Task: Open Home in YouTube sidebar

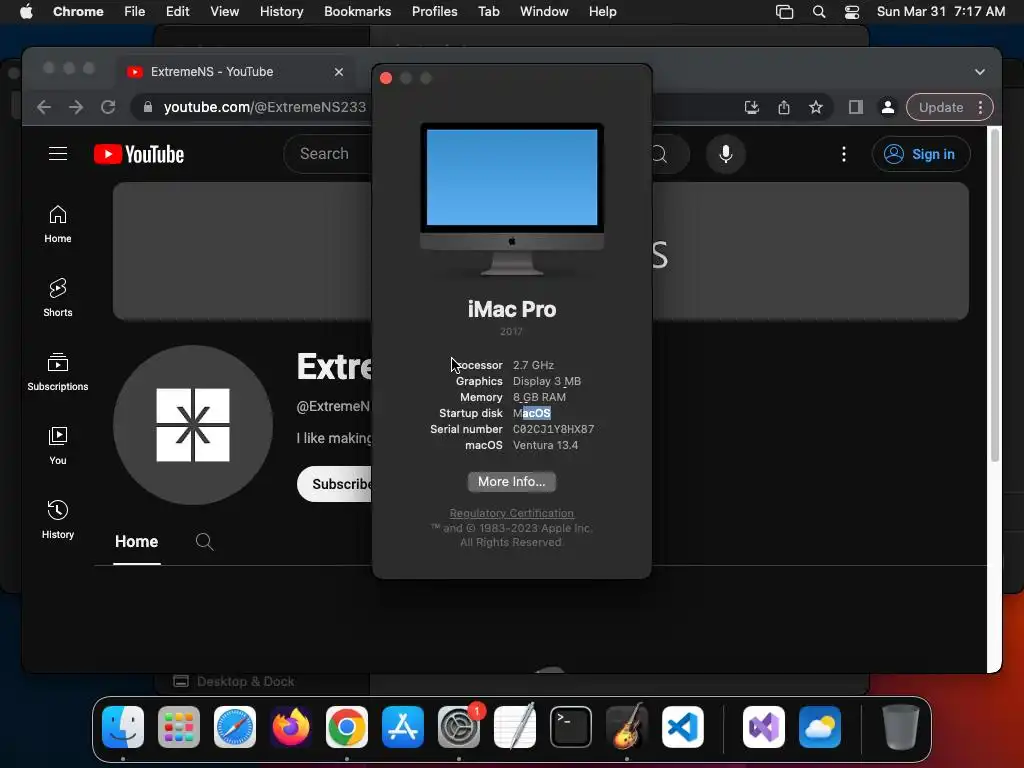Action: coord(58,224)
